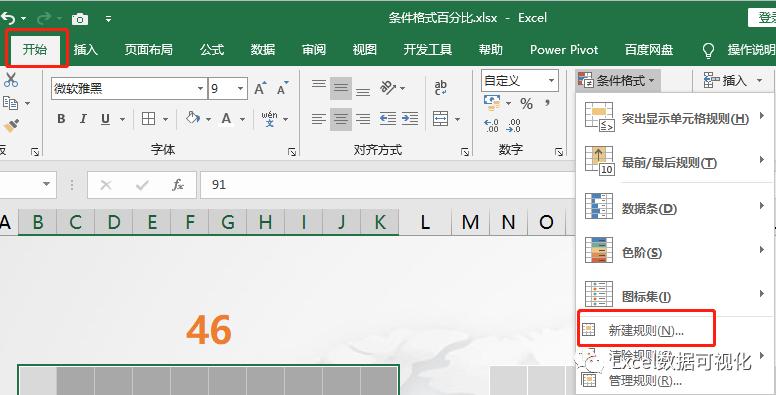Click the Format Painter brush icon
776x395 pixels.
tap(11, 125)
